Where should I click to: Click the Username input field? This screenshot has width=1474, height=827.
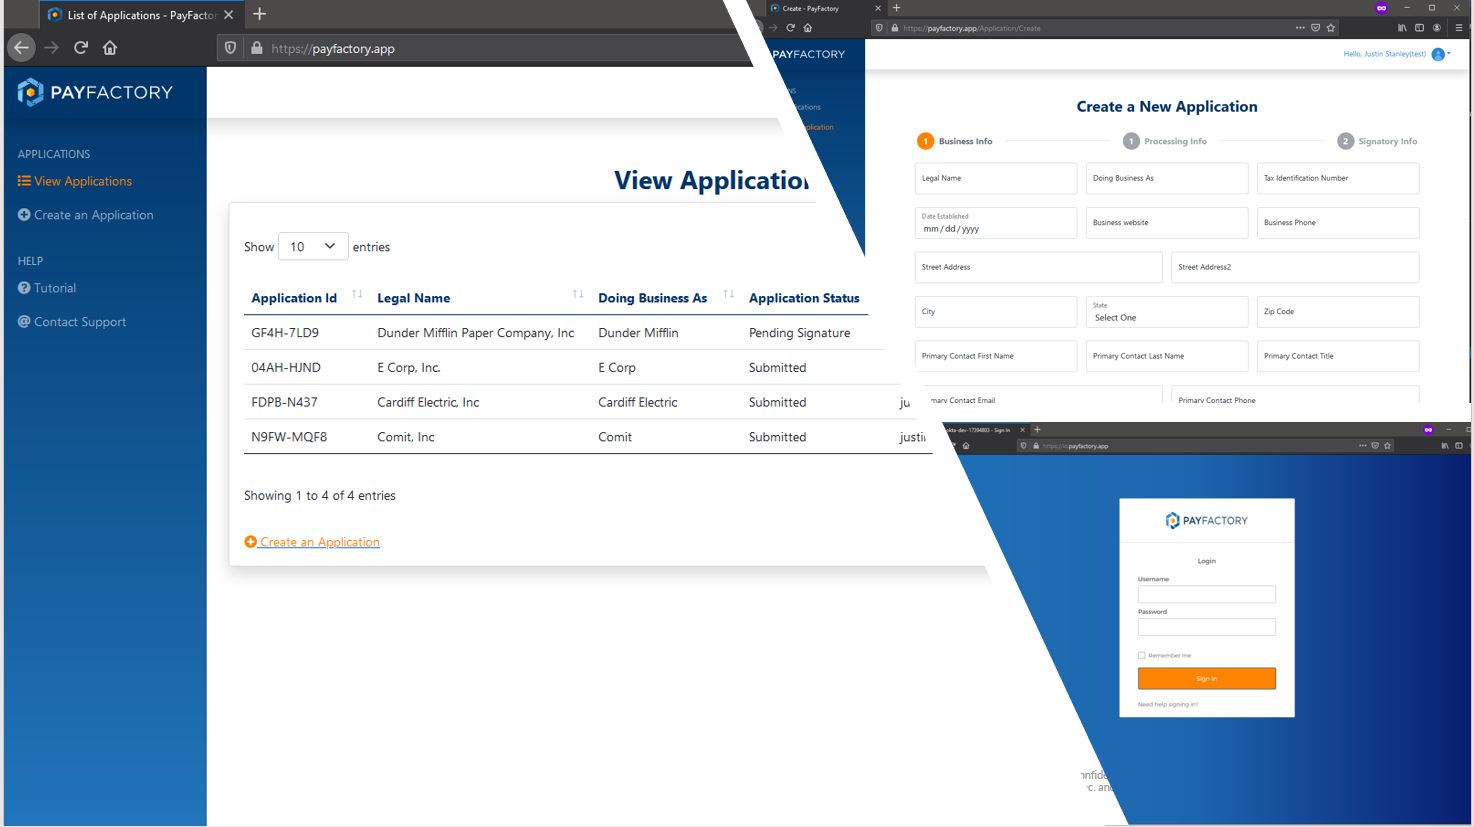pyautogui.click(x=1207, y=594)
